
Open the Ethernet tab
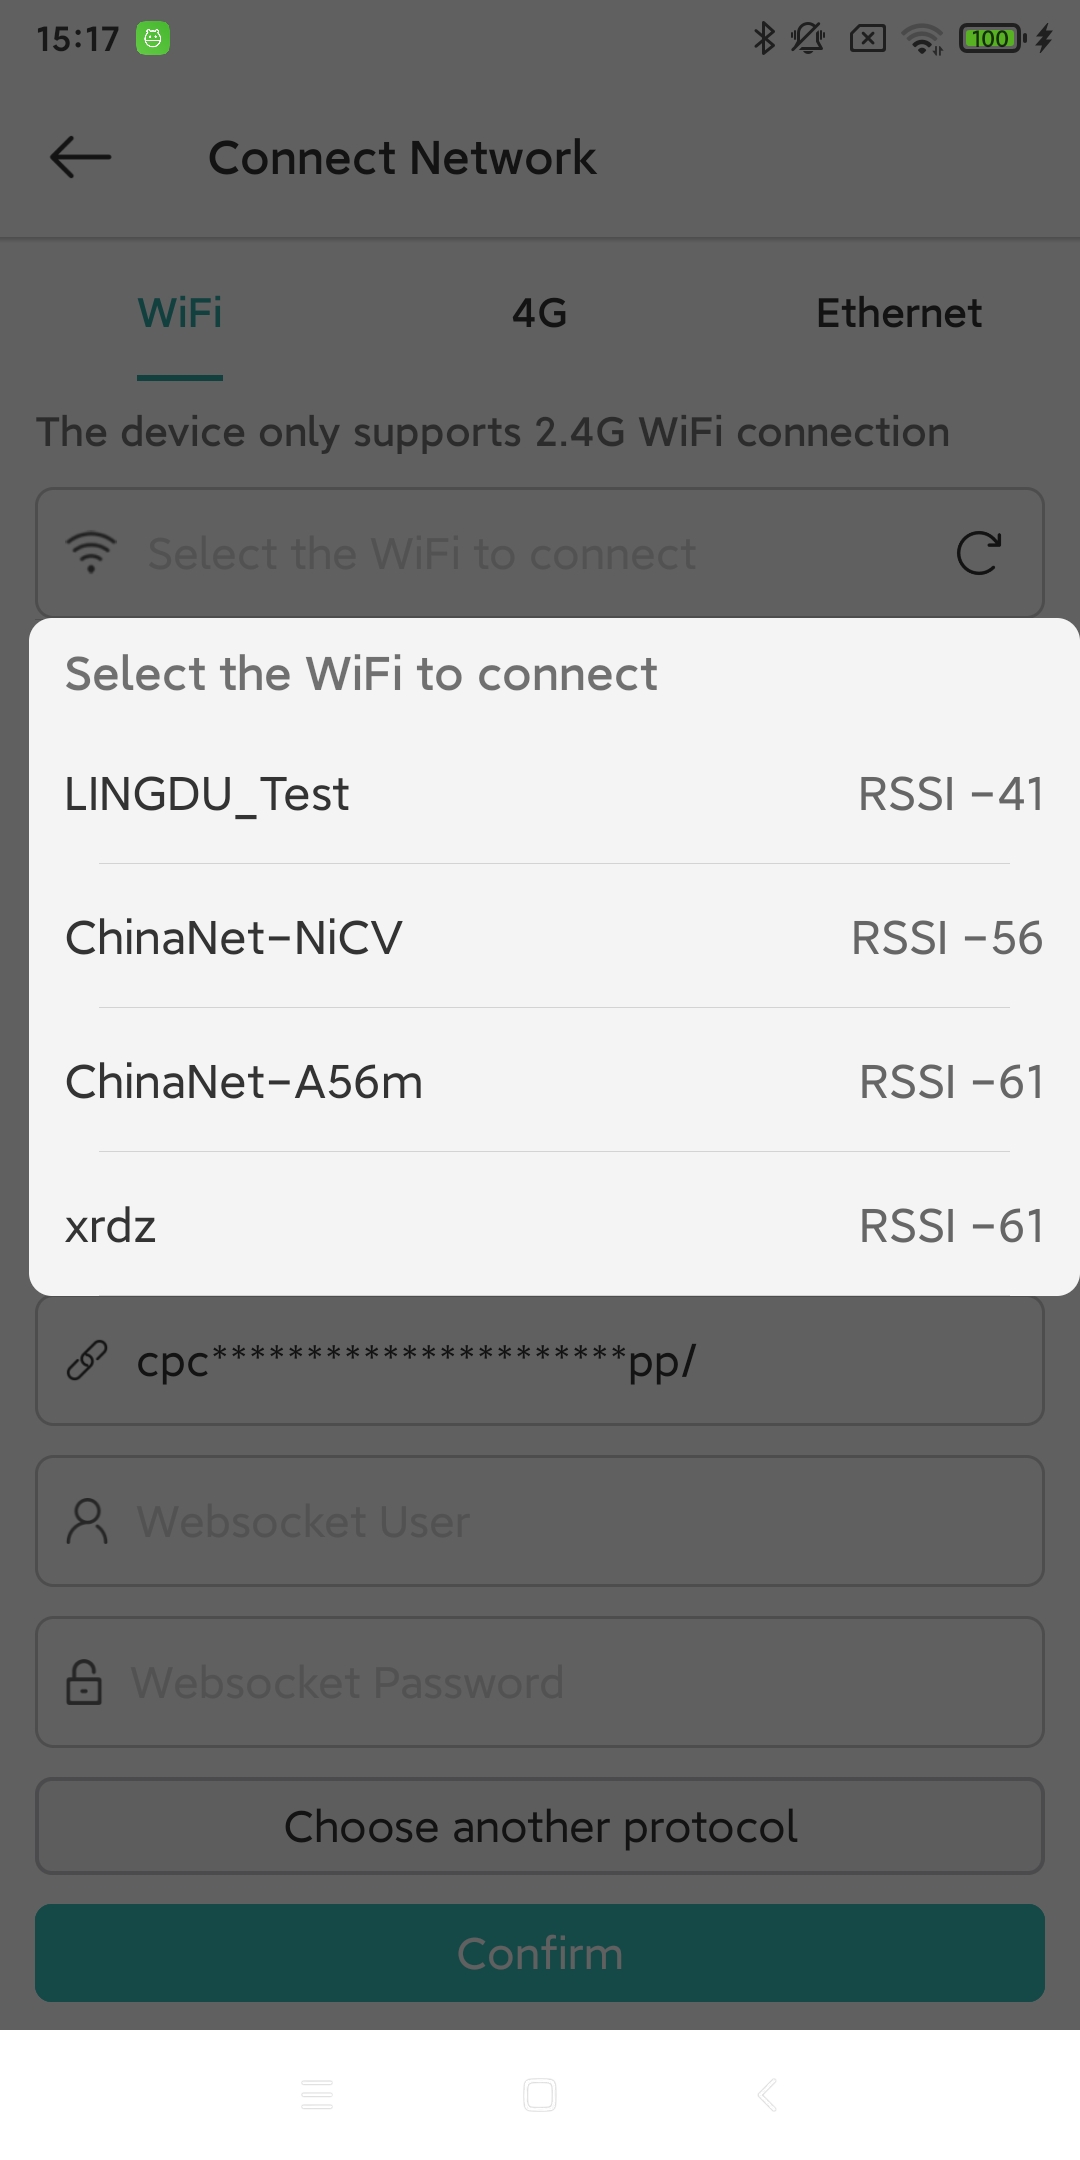(x=898, y=314)
